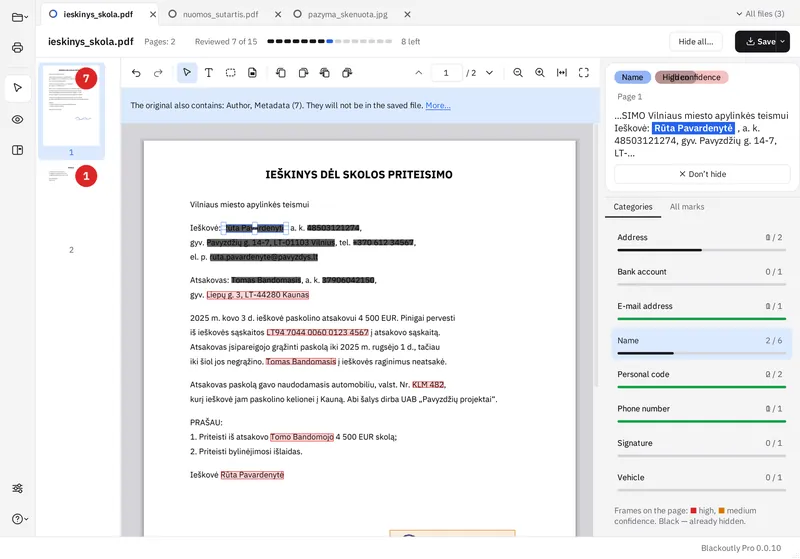Expand the All files (3) dropdown
800x559 pixels.
tap(760, 14)
